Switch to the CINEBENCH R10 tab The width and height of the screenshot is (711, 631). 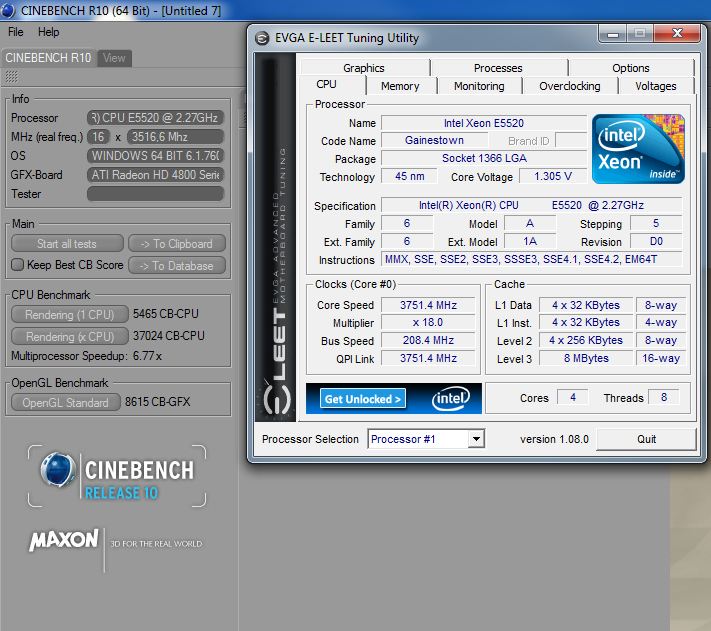[49, 58]
